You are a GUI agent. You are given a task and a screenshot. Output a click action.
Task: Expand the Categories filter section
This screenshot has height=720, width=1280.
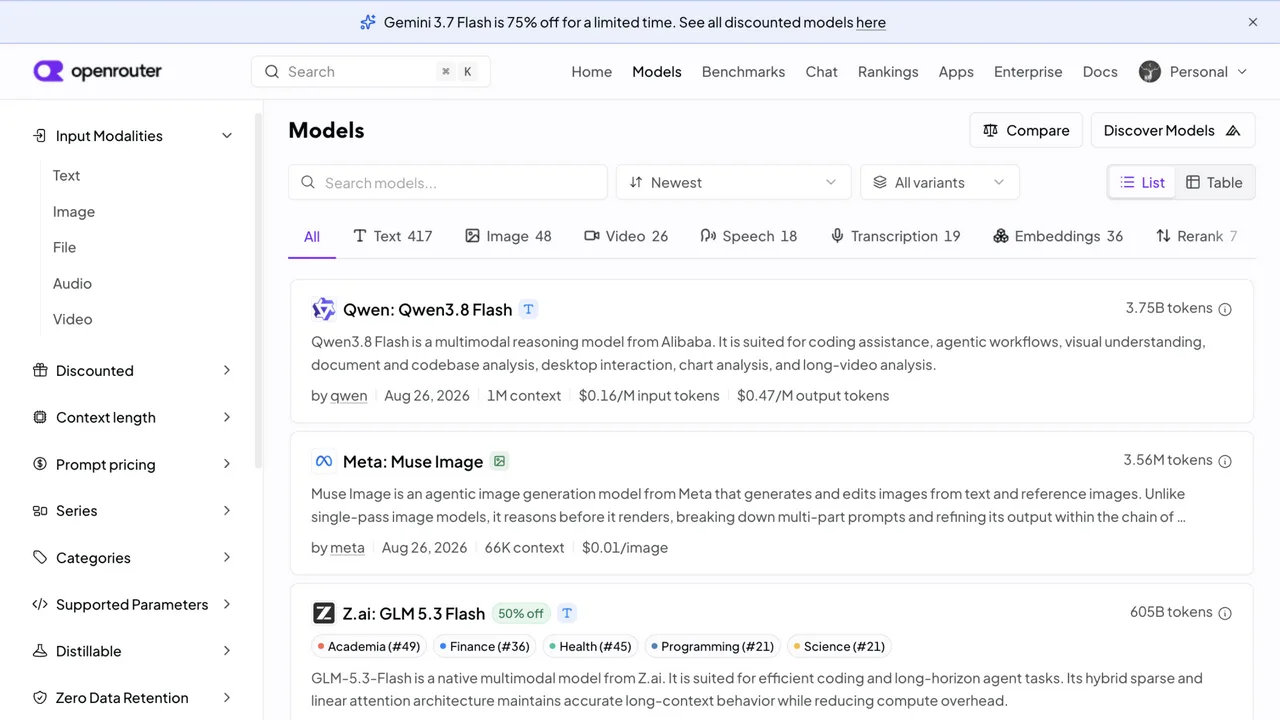132,558
